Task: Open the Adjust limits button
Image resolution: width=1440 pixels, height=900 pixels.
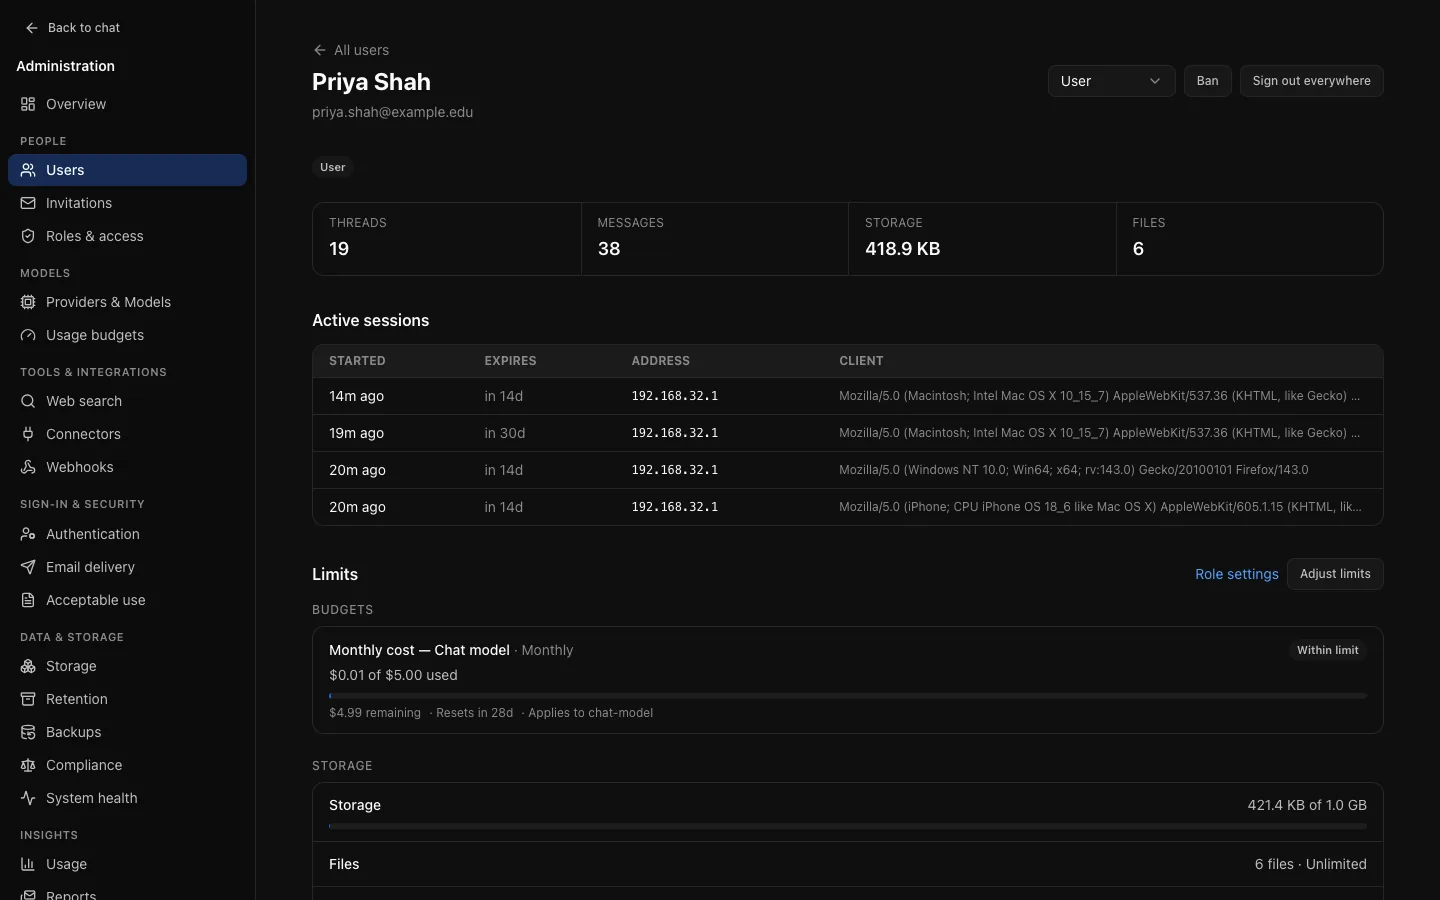Action: (x=1335, y=574)
